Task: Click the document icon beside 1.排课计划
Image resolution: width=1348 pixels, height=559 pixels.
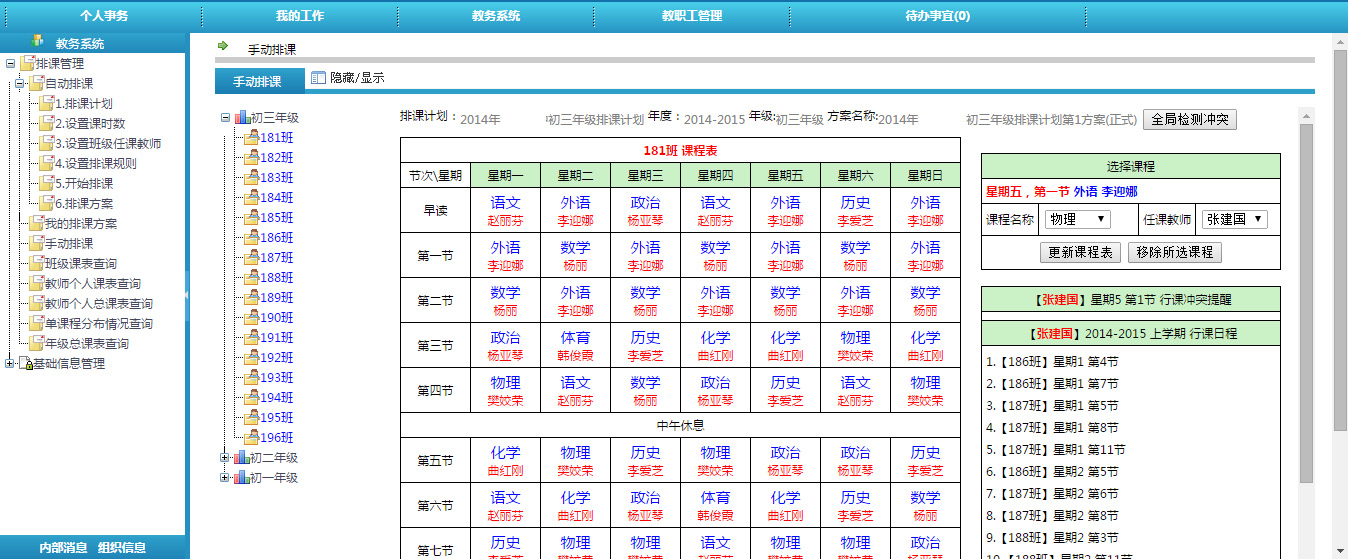Action: pyautogui.click(x=46, y=104)
